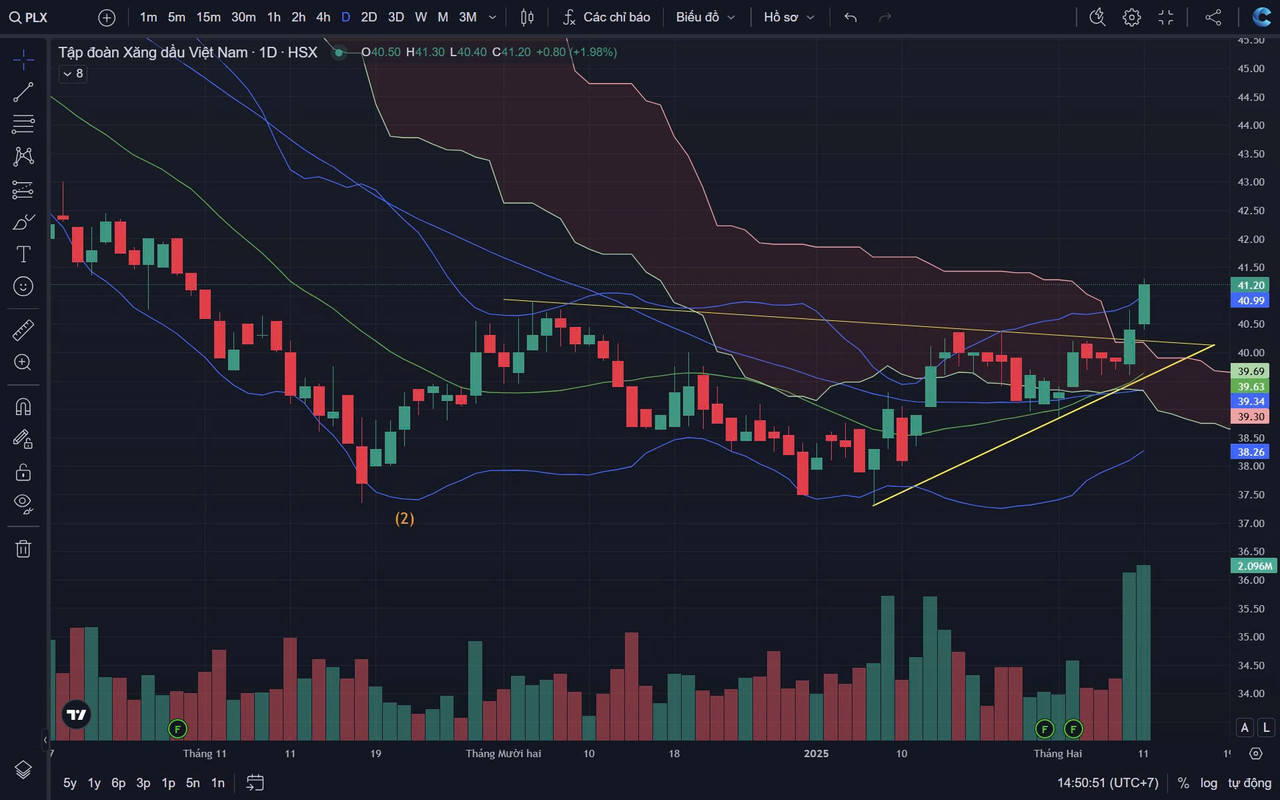Expand the timeframe list chevron after 3M

(x=492, y=17)
